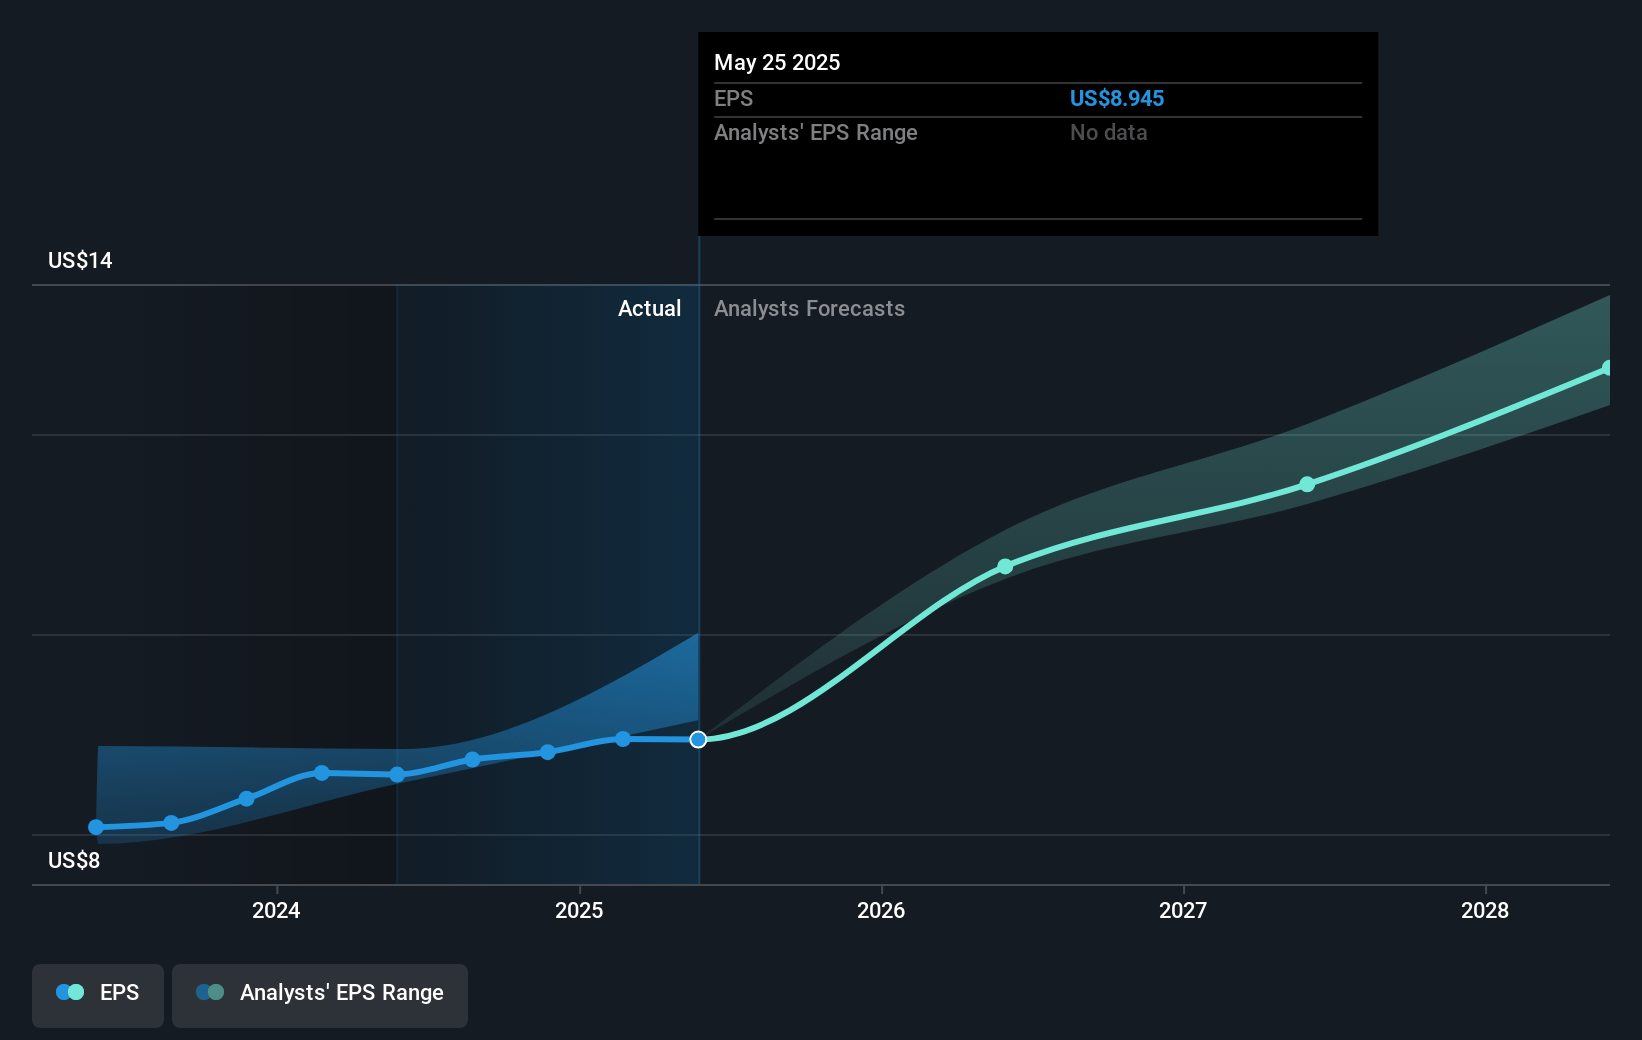Click 'No data' in the tooltip
The width and height of the screenshot is (1642, 1040).
click(x=1109, y=133)
